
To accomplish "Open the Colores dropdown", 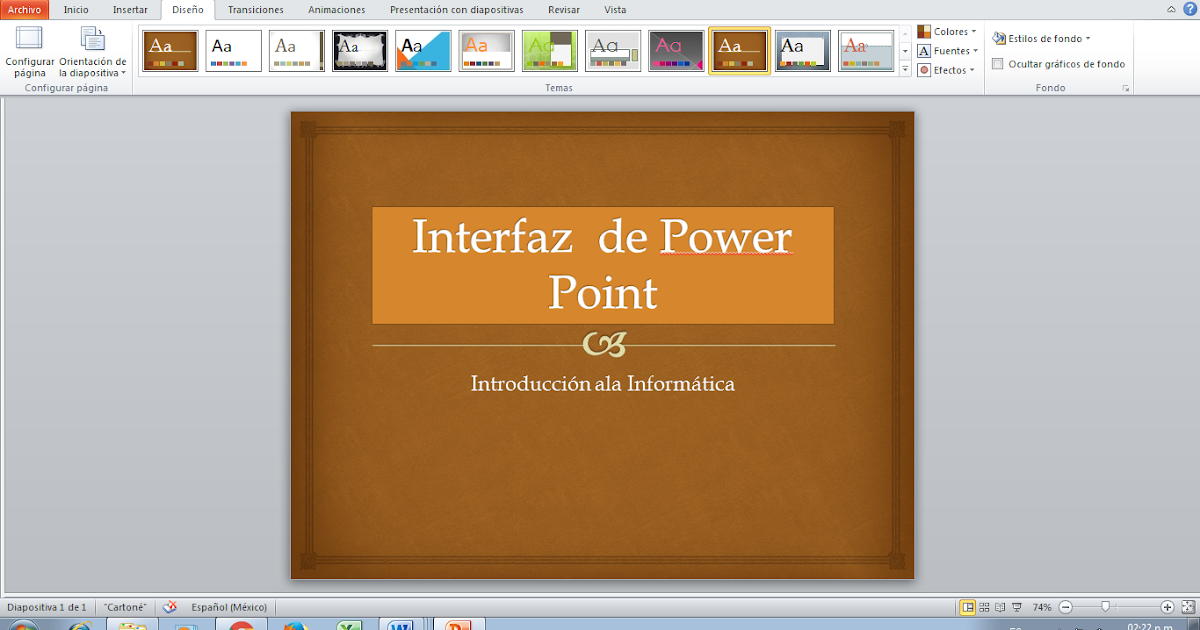I will pyautogui.click(x=946, y=31).
